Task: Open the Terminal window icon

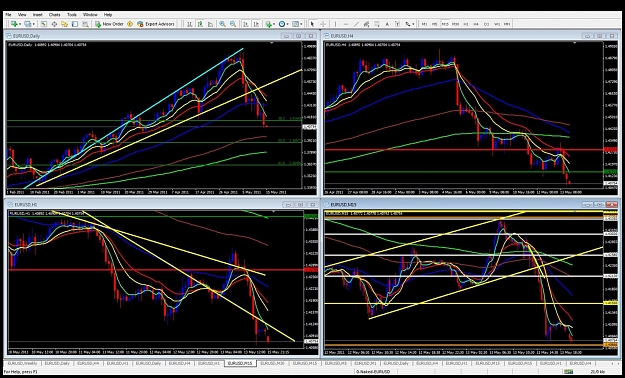Action: click(75, 24)
